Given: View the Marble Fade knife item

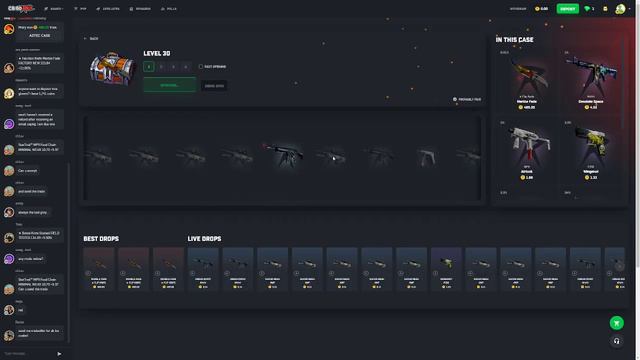Looking at the screenshot, I should coord(527,80).
